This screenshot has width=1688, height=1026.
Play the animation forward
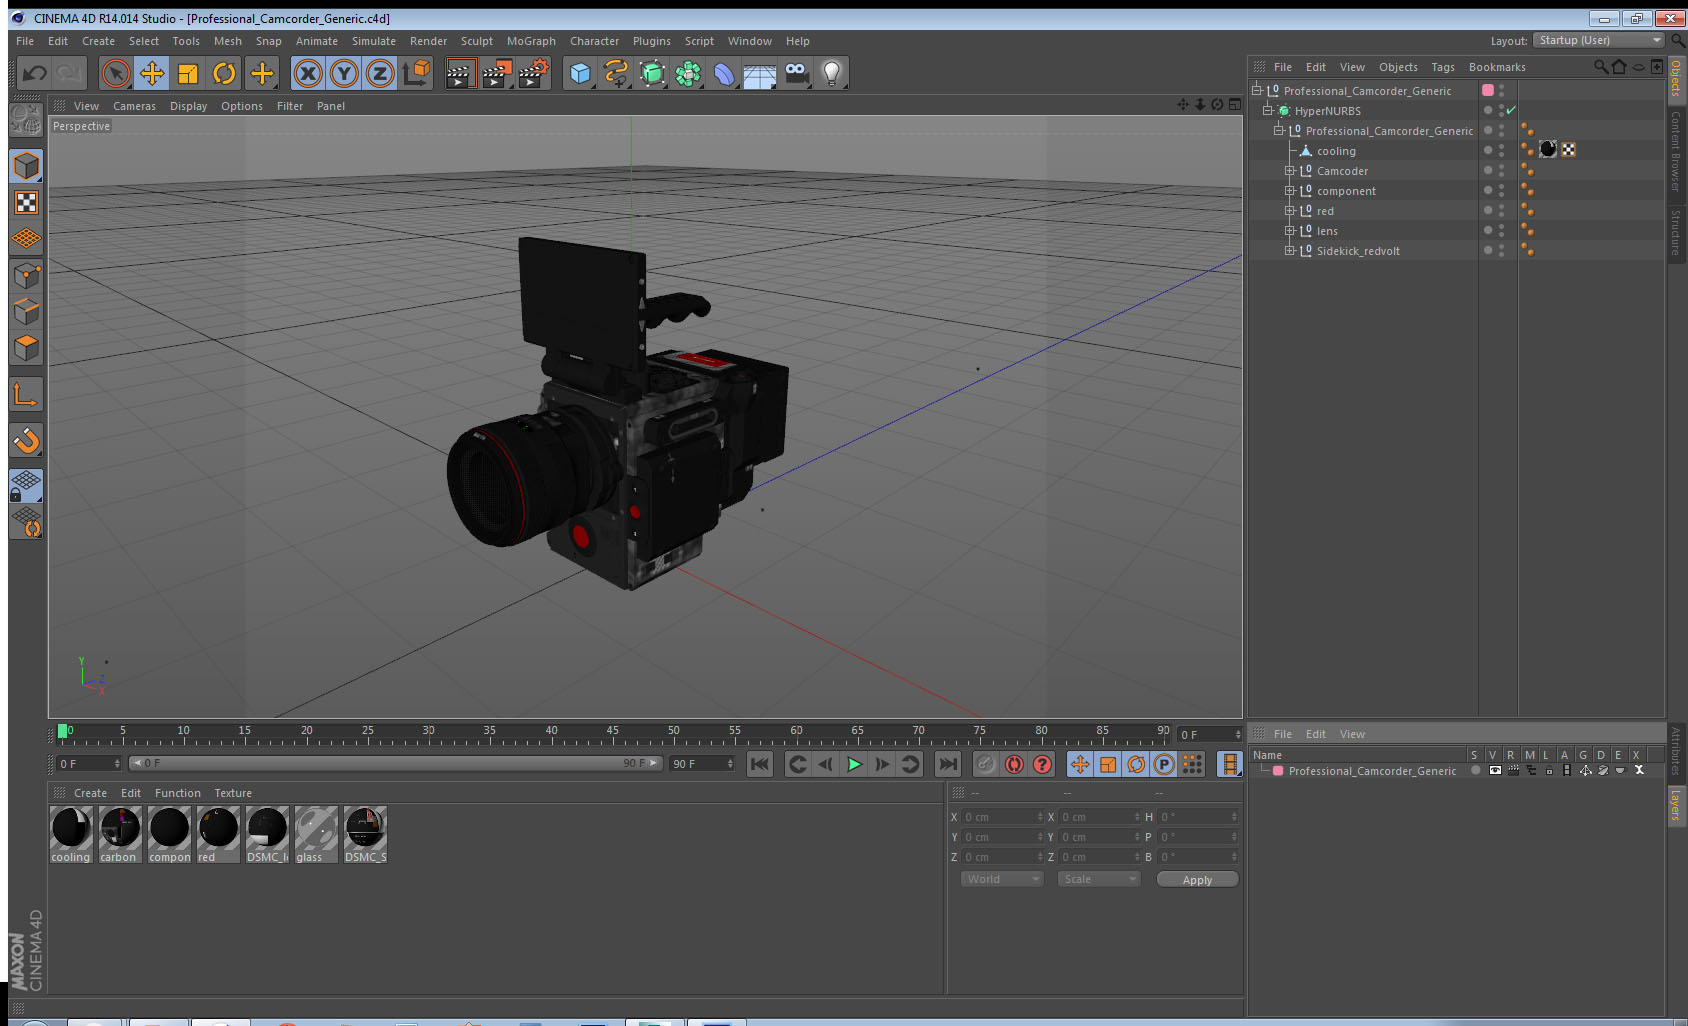(854, 764)
